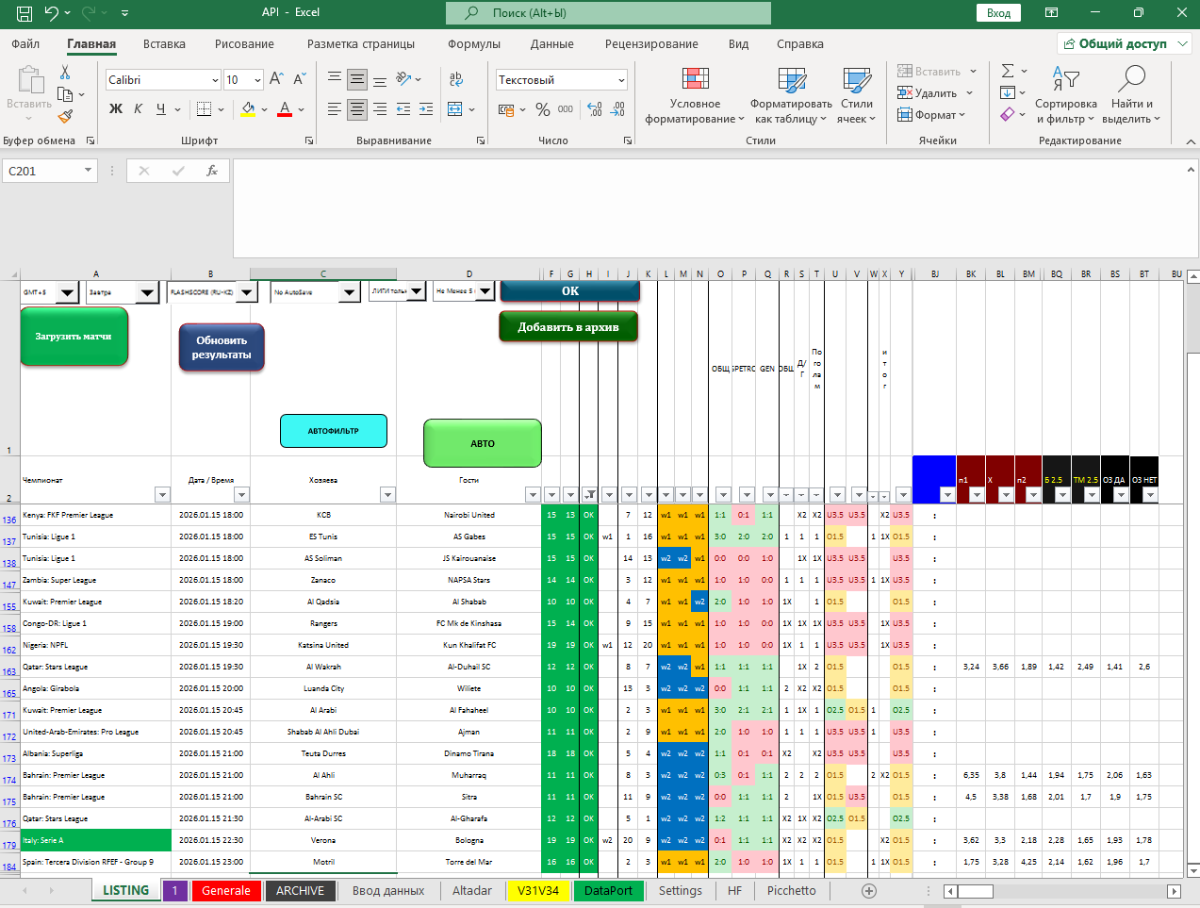Click the green АВТО button

coord(482,443)
